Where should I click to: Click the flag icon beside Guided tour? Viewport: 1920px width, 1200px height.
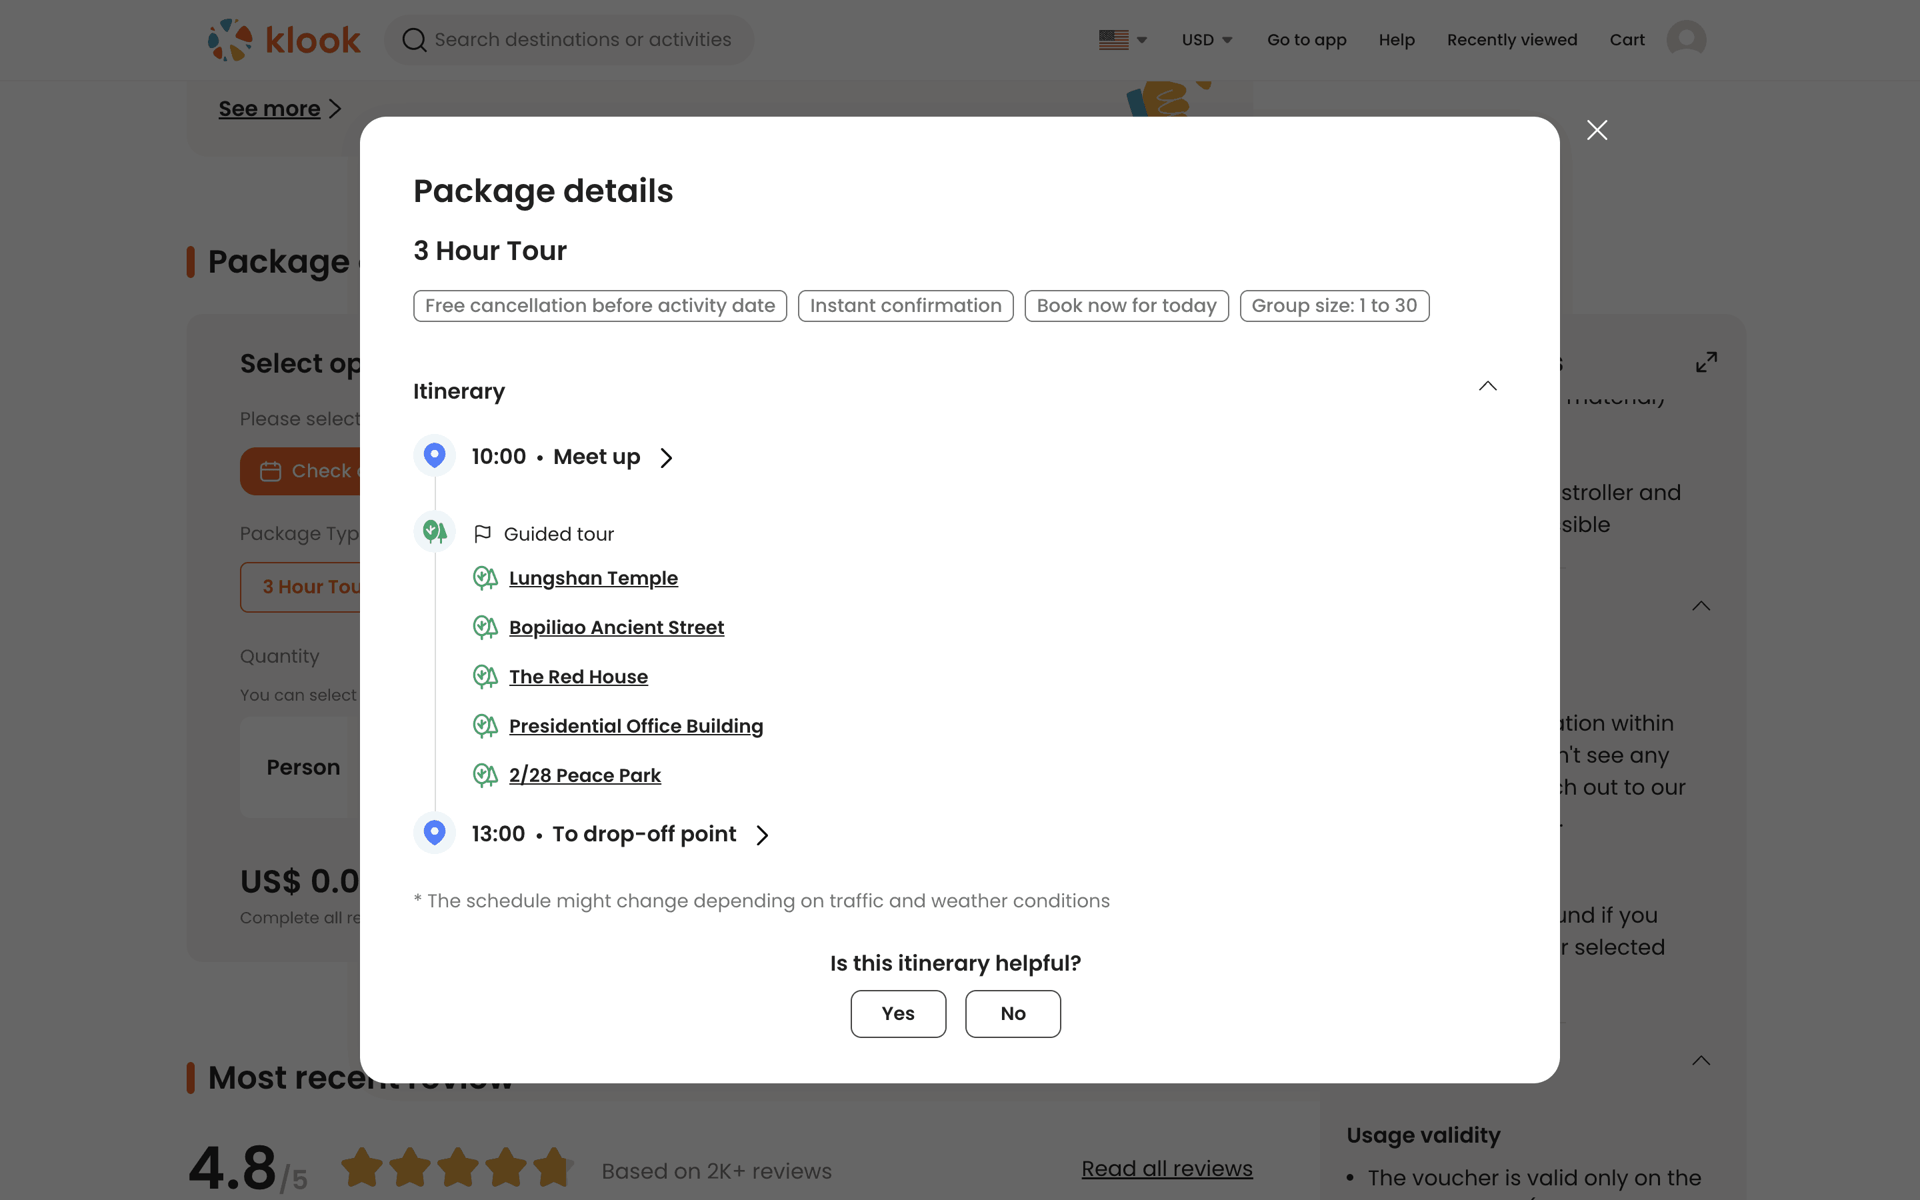[x=482, y=534]
